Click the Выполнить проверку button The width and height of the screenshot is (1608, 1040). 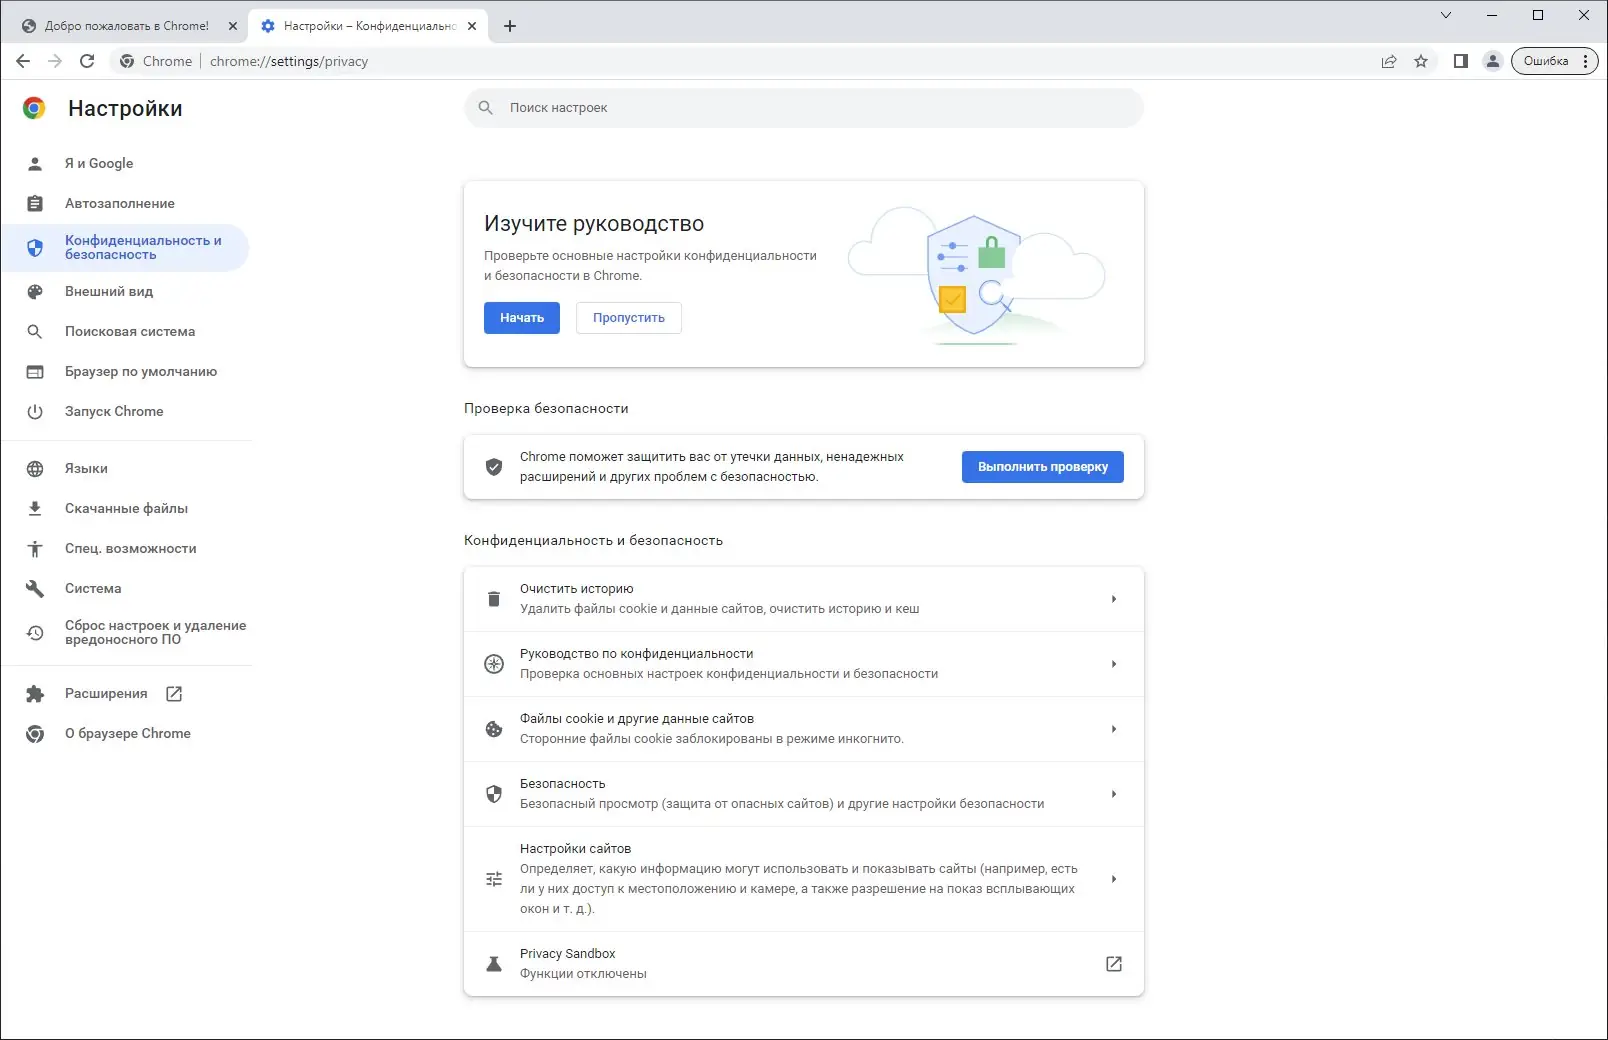coord(1042,466)
